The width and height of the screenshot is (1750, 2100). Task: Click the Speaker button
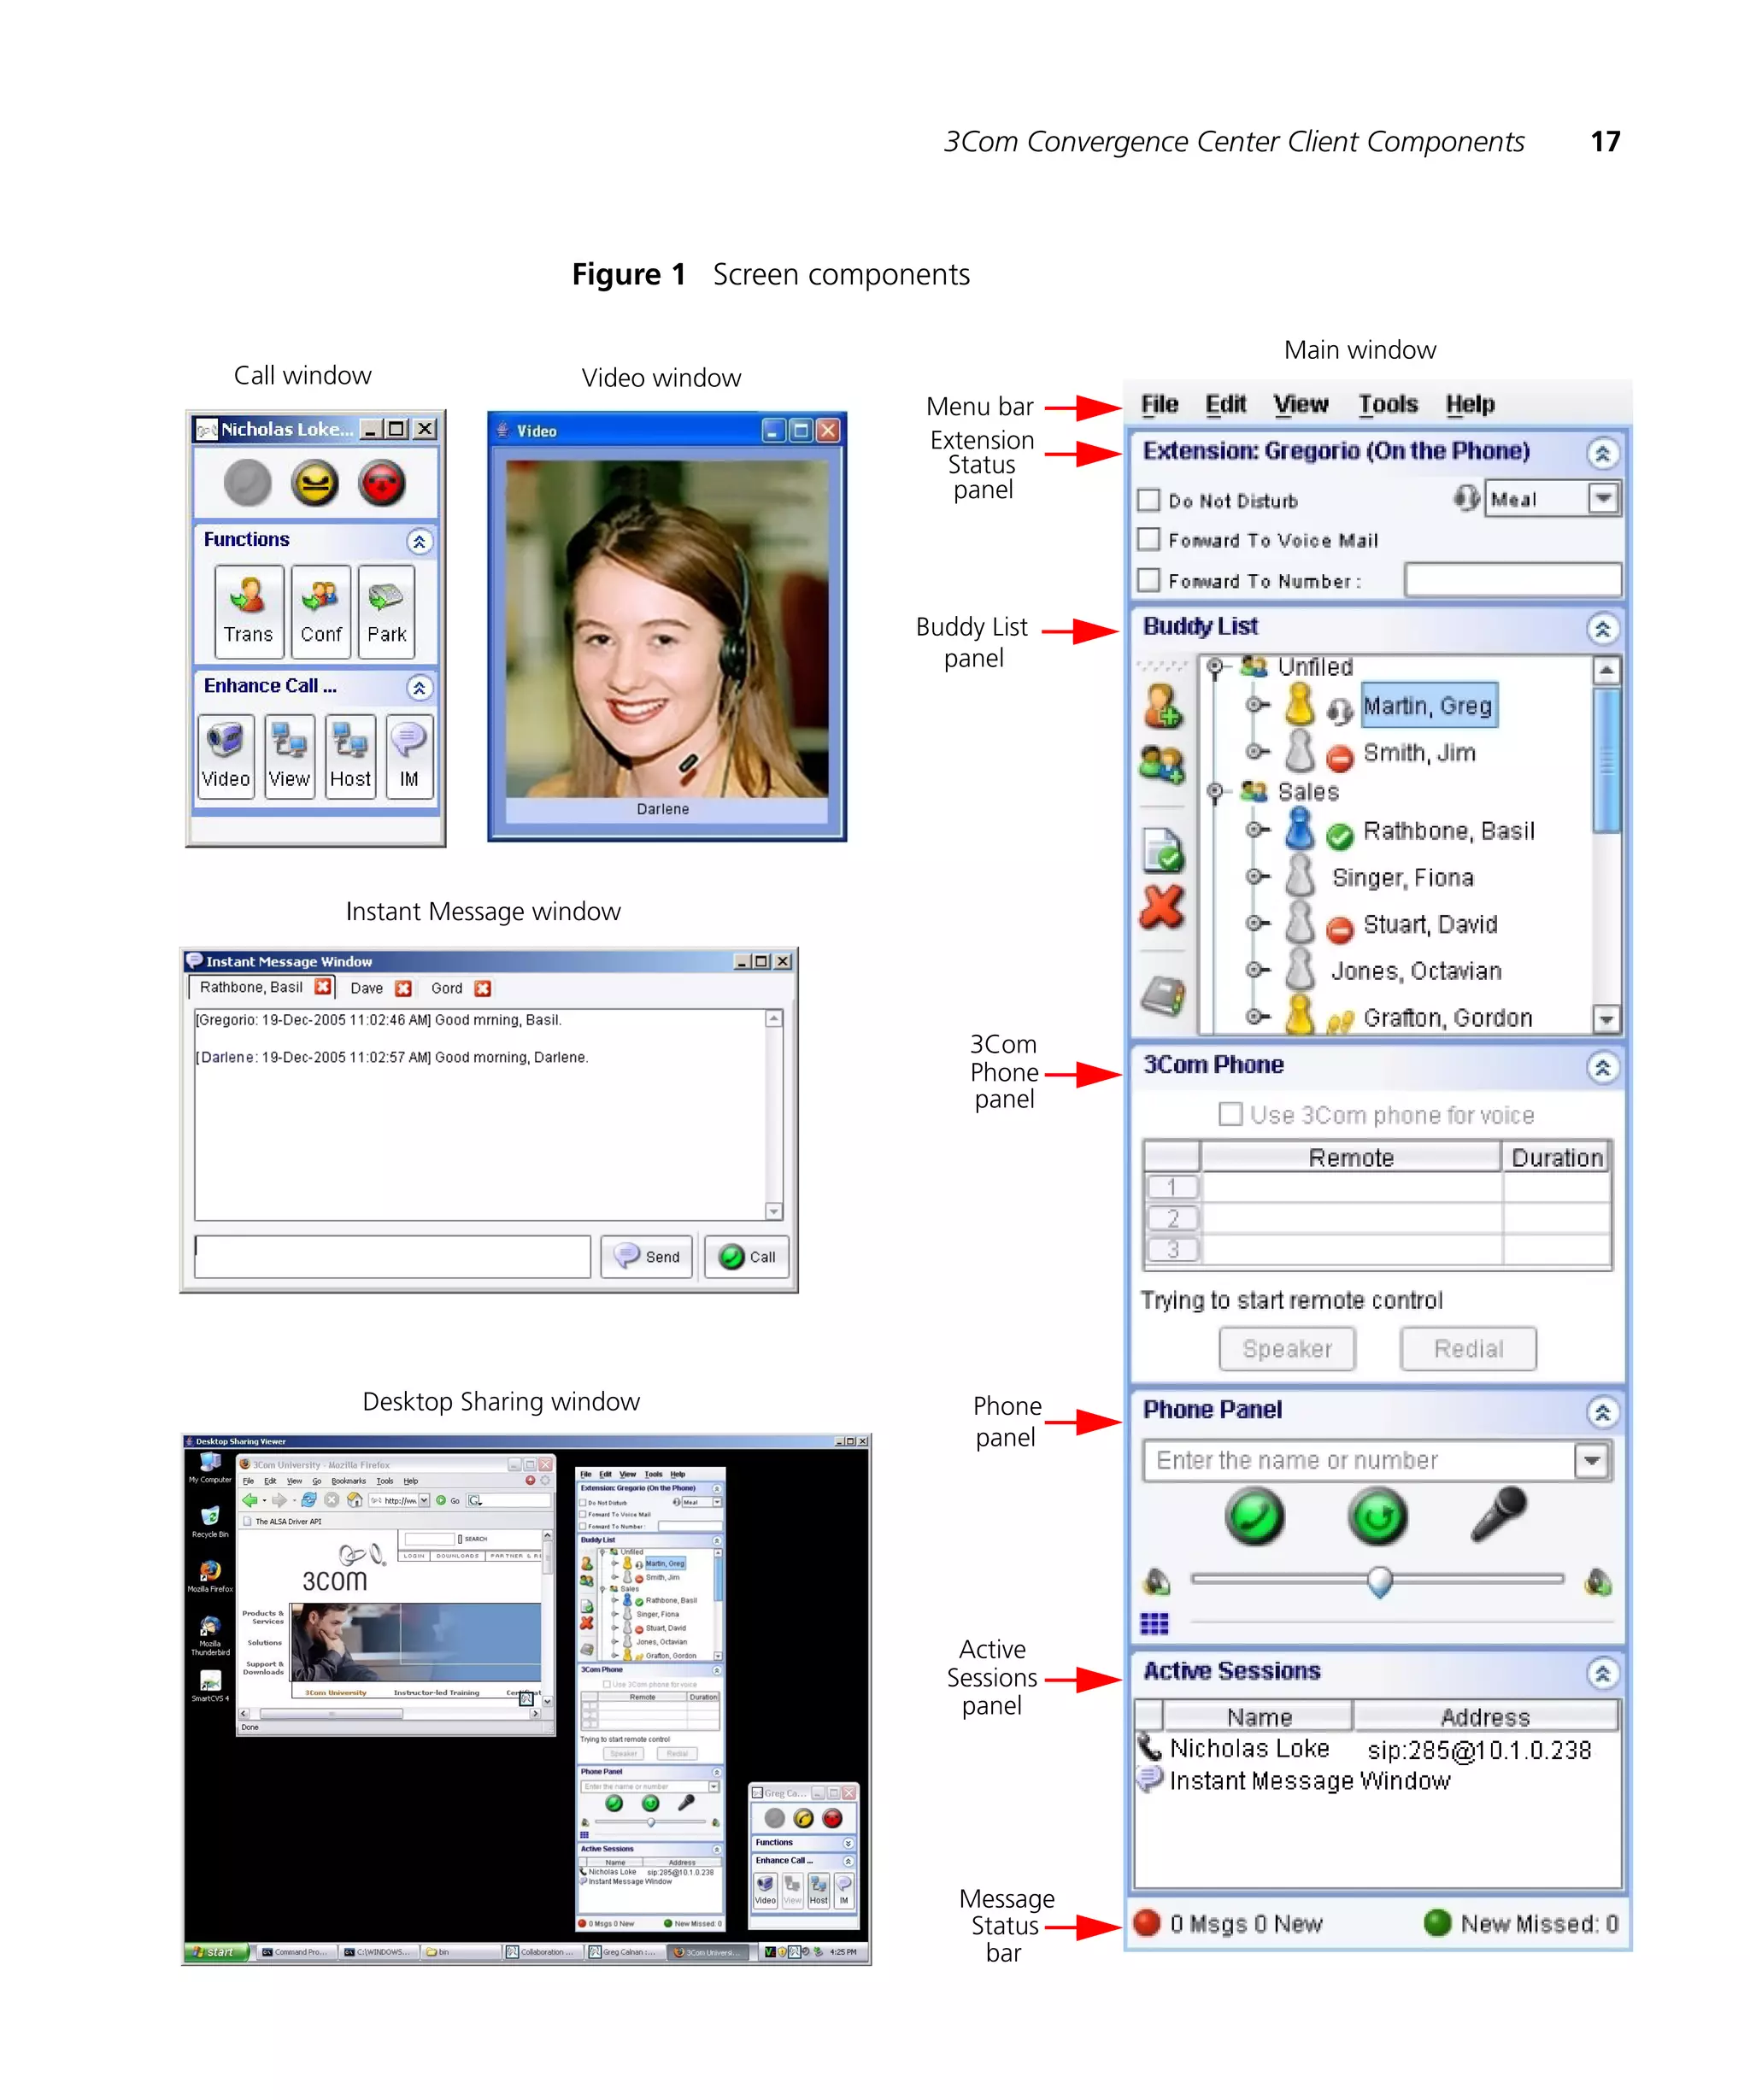pos(1287,1349)
